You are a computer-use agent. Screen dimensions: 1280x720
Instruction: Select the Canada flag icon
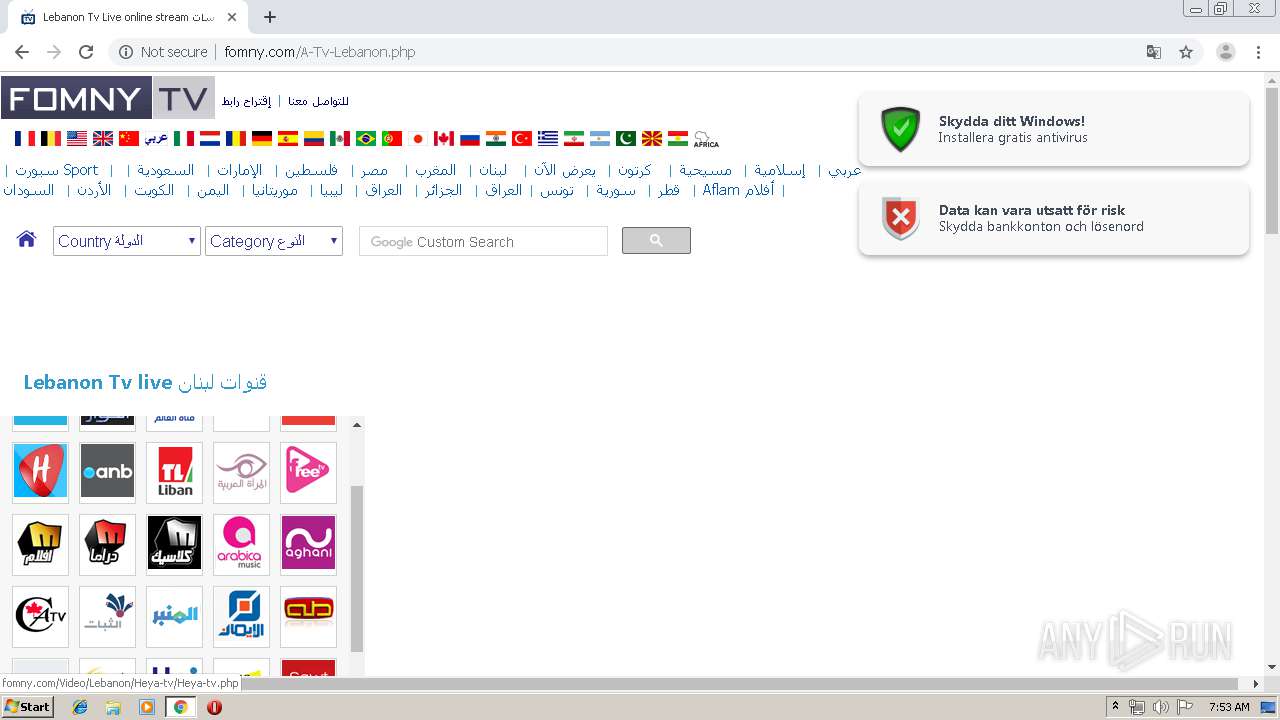[444, 138]
